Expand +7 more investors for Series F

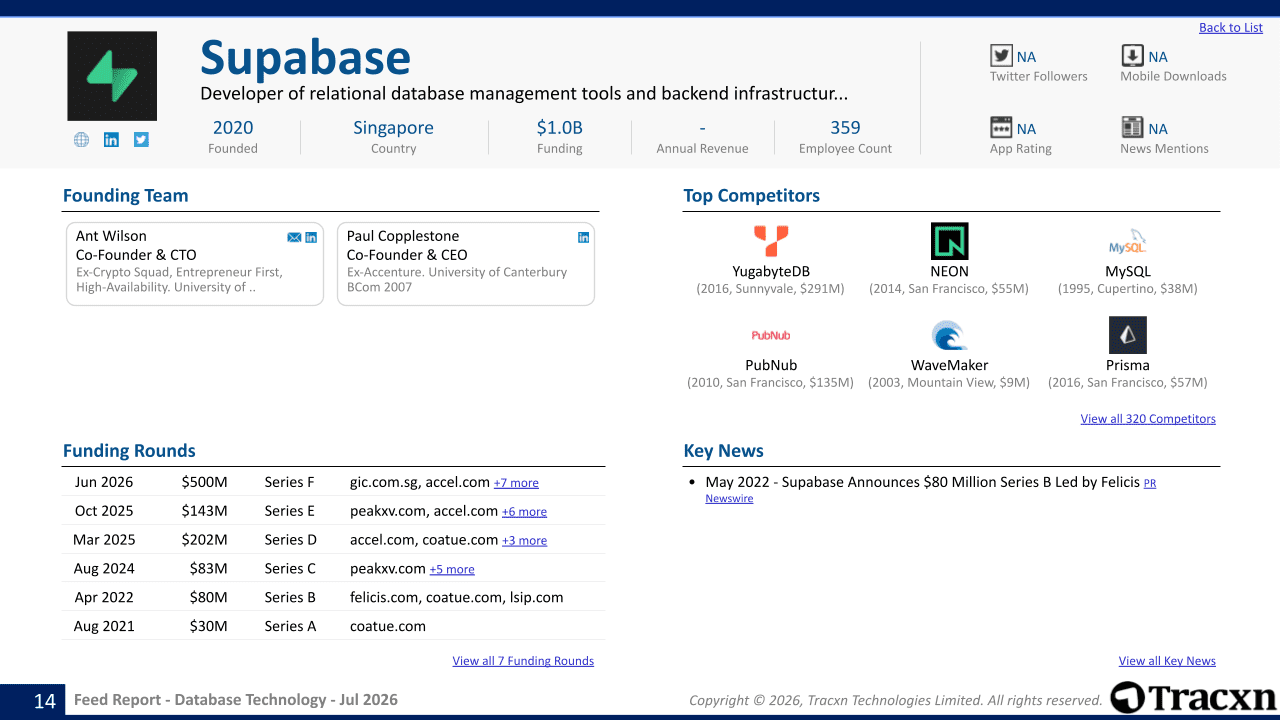pos(516,483)
